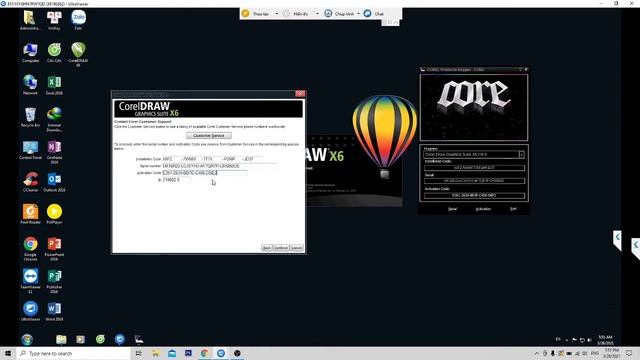Click the remote Windows 7 Start orb
This screenshot has width=640, height=360.
tap(27, 339)
